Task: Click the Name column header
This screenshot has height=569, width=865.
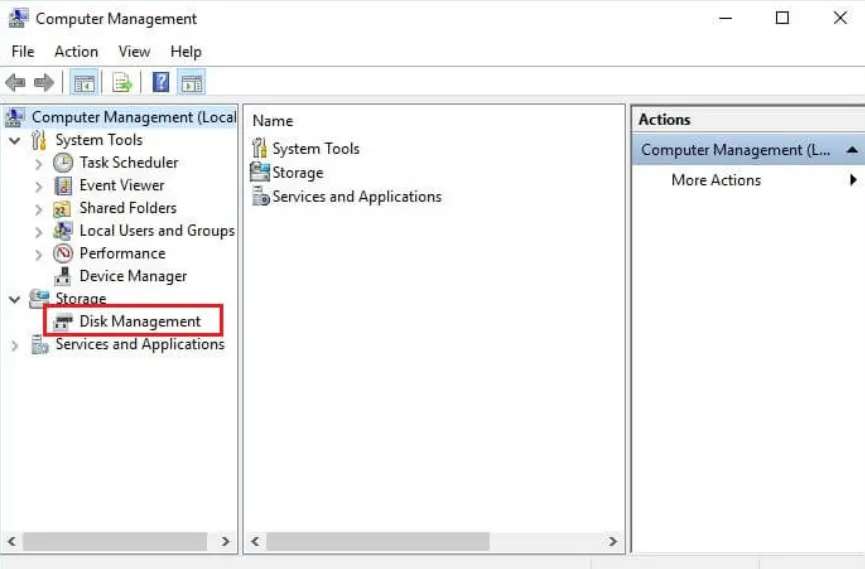Action: pyautogui.click(x=273, y=121)
